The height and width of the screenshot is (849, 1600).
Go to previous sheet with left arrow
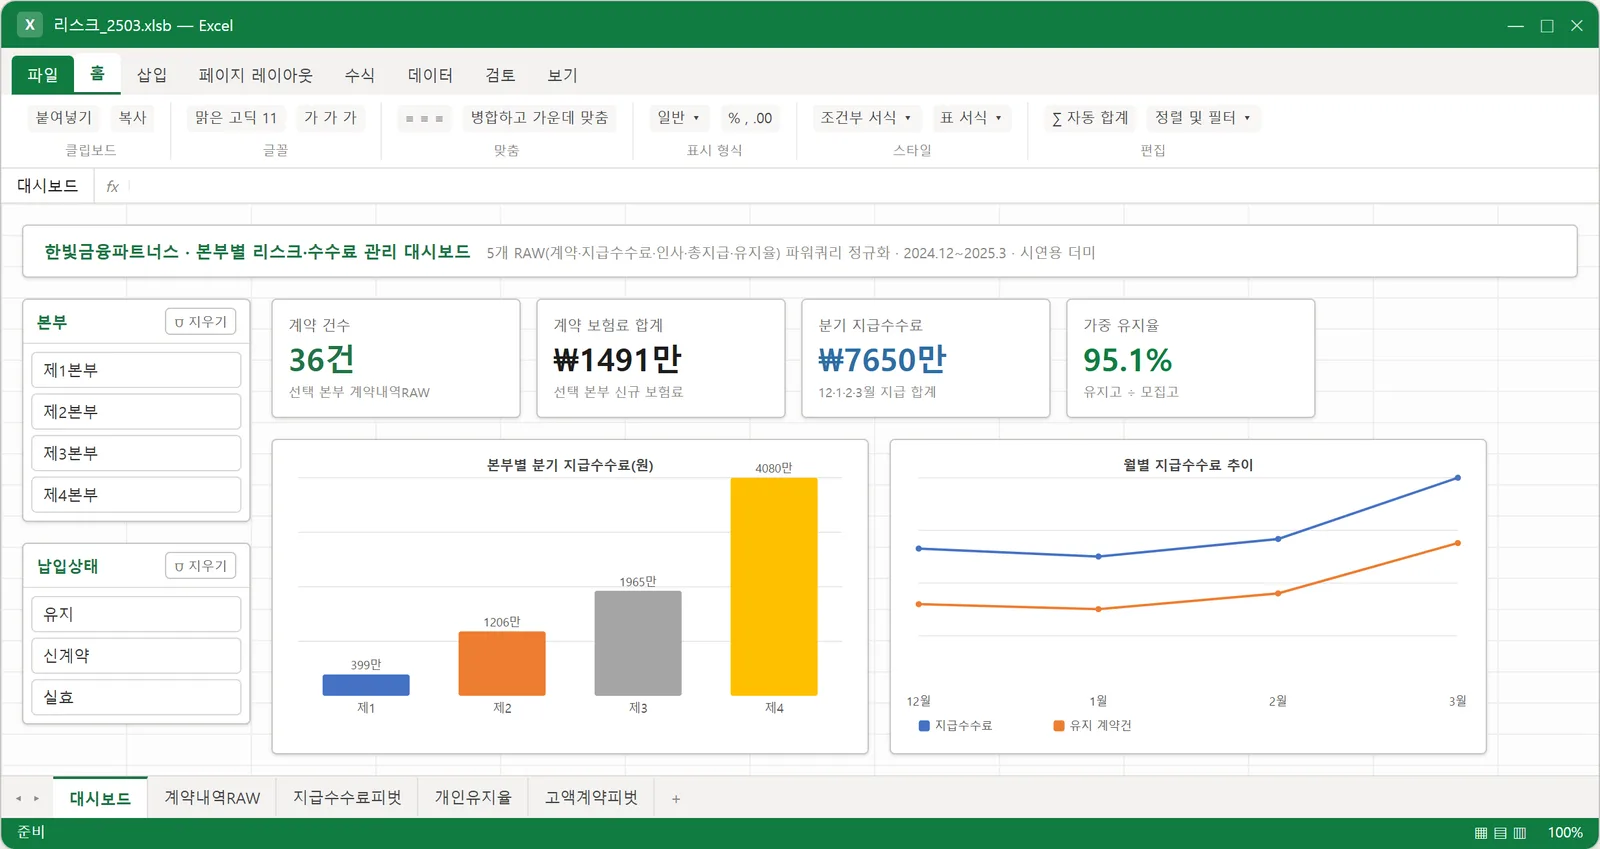coord(18,799)
